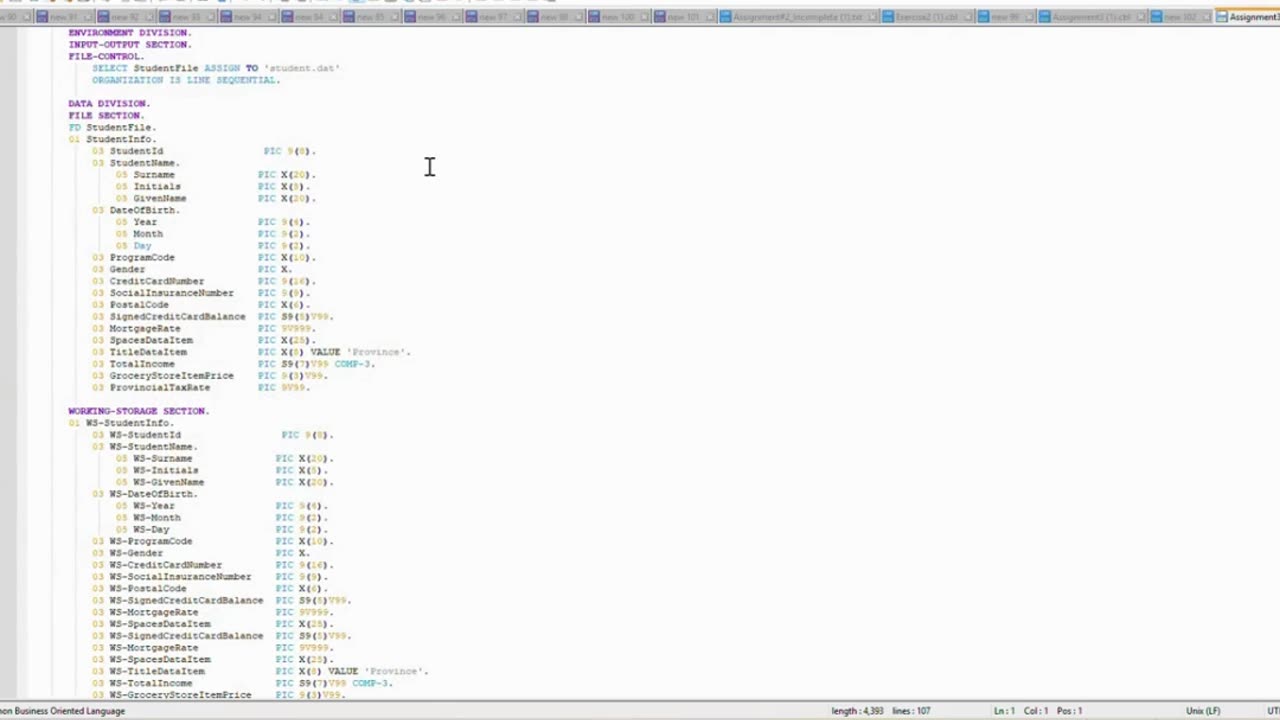Screen dimensions: 1280x720
Task: Open the Exercise2 (1).cbl tab
Action: (927, 17)
